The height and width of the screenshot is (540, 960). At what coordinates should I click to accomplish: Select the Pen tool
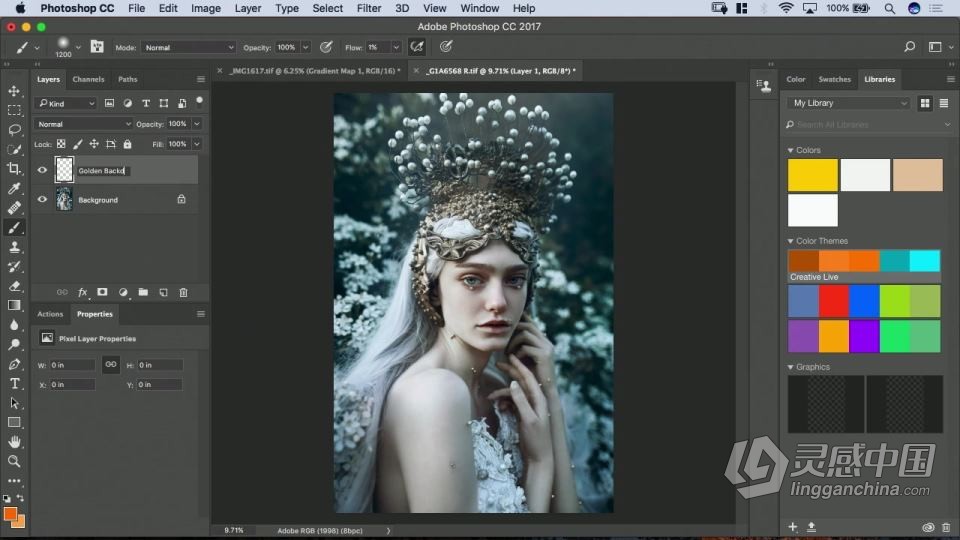click(x=14, y=364)
